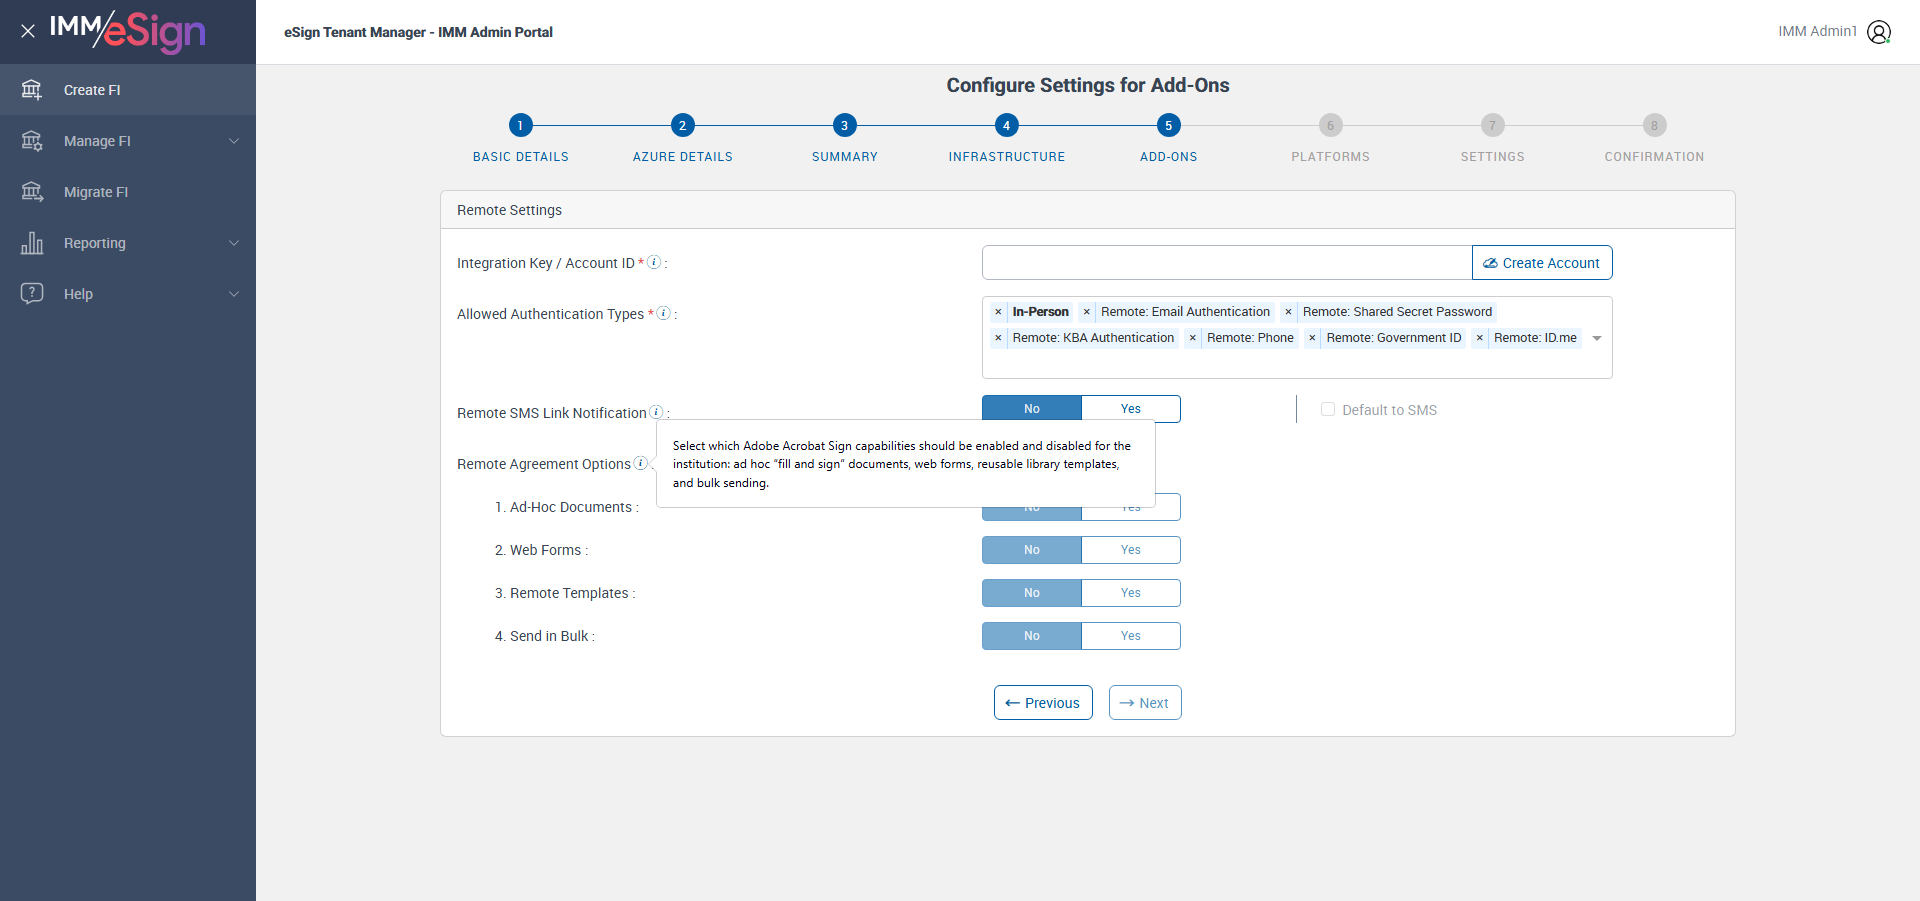The width and height of the screenshot is (1920, 901).
Task: Click step 7 Settings circle
Action: 1492,125
